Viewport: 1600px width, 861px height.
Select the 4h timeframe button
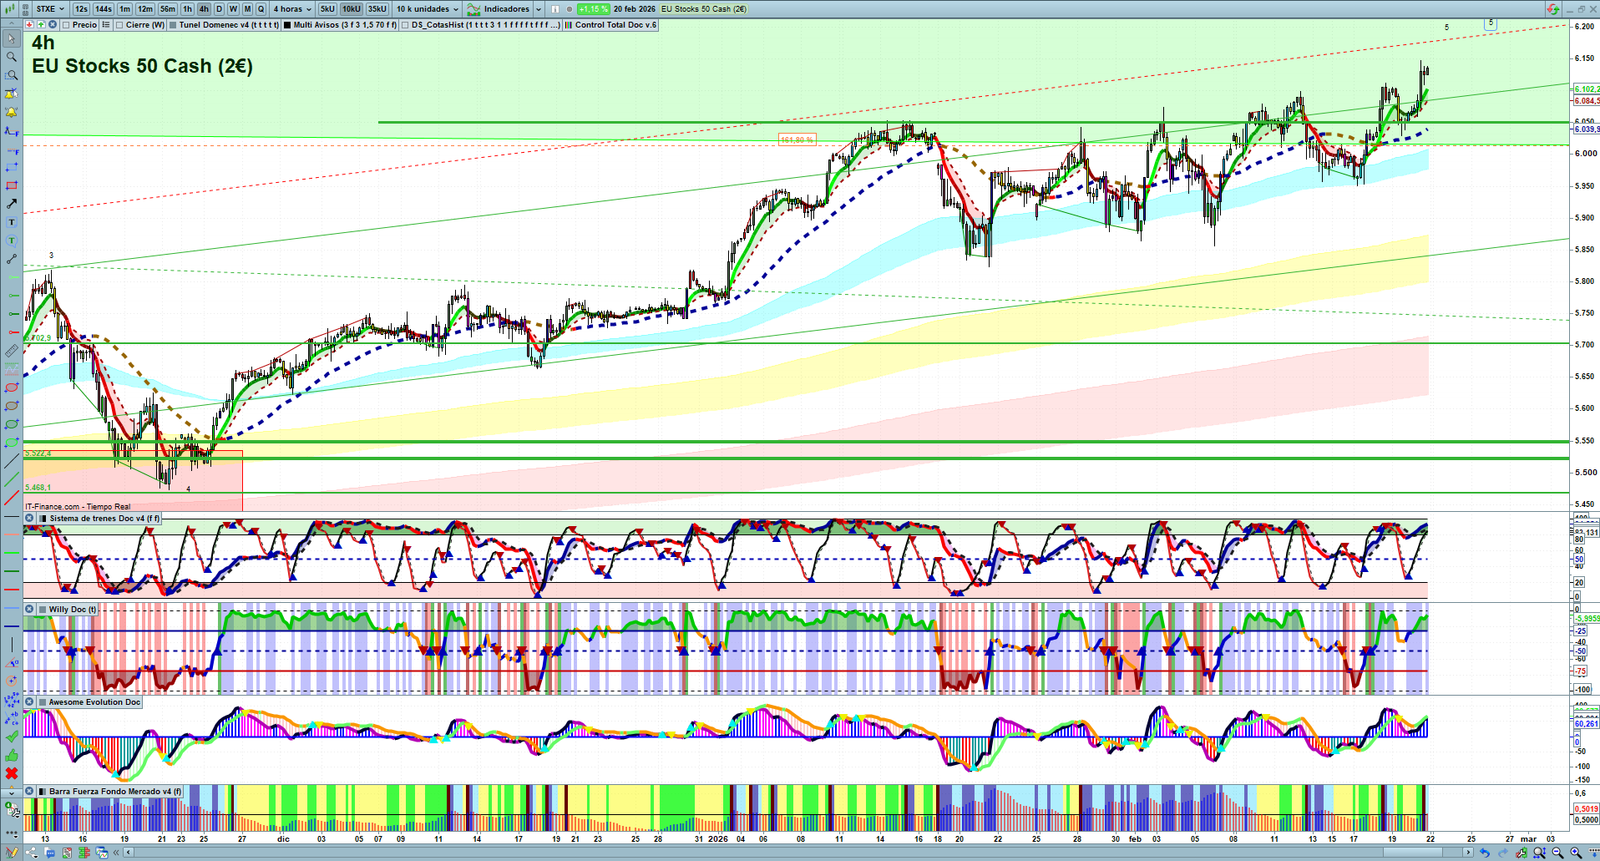(x=204, y=9)
